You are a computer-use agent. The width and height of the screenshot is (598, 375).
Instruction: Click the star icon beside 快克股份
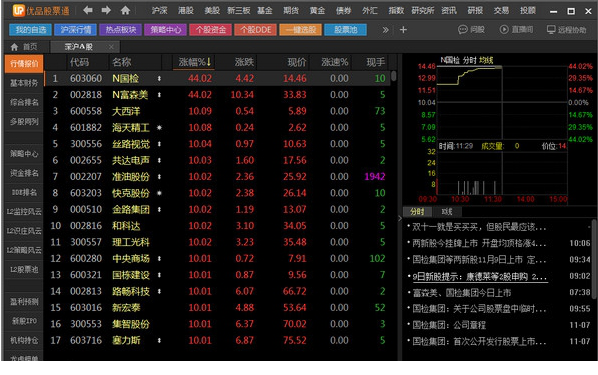click(159, 193)
